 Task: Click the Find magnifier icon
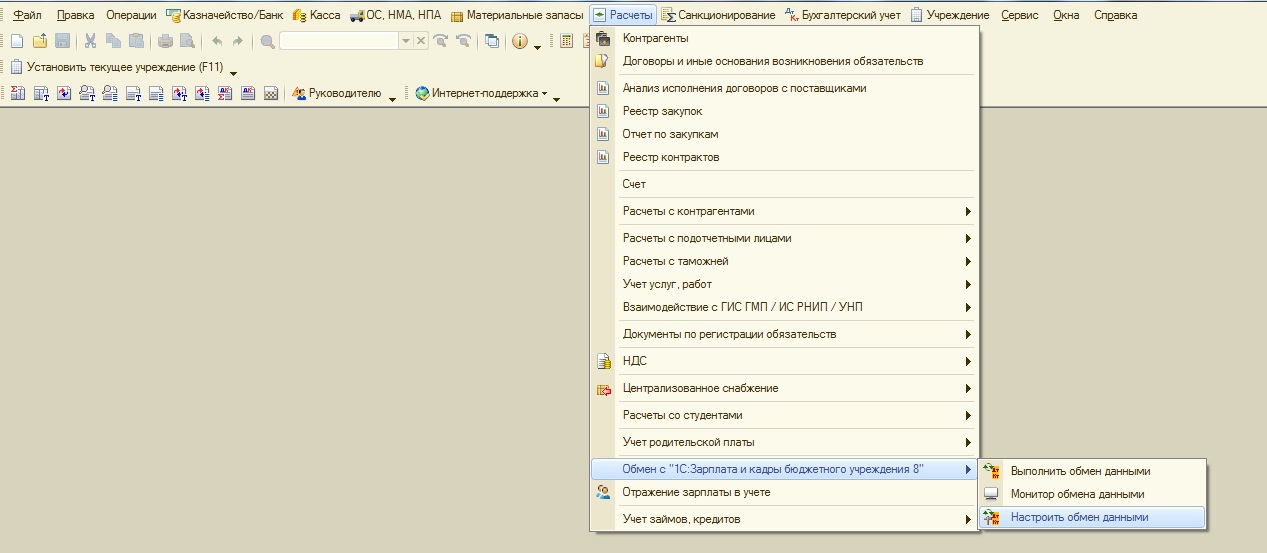pyautogui.click(x=268, y=41)
